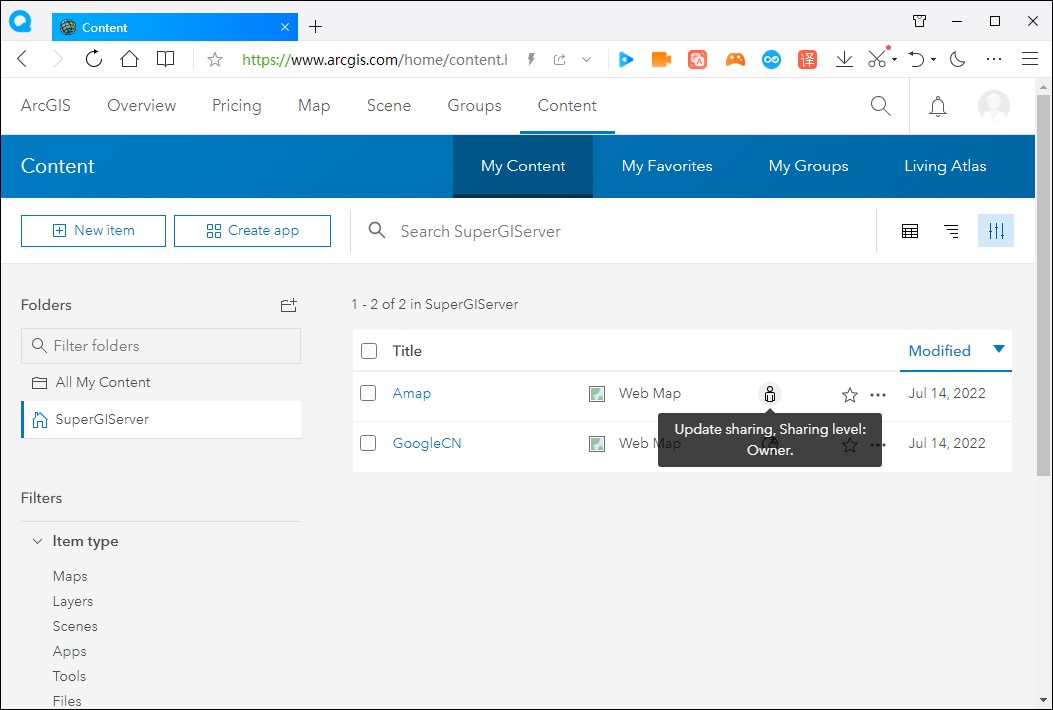Reload the page with refresh icon
This screenshot has width=1053, height=710.
click(x=93, y=59)
